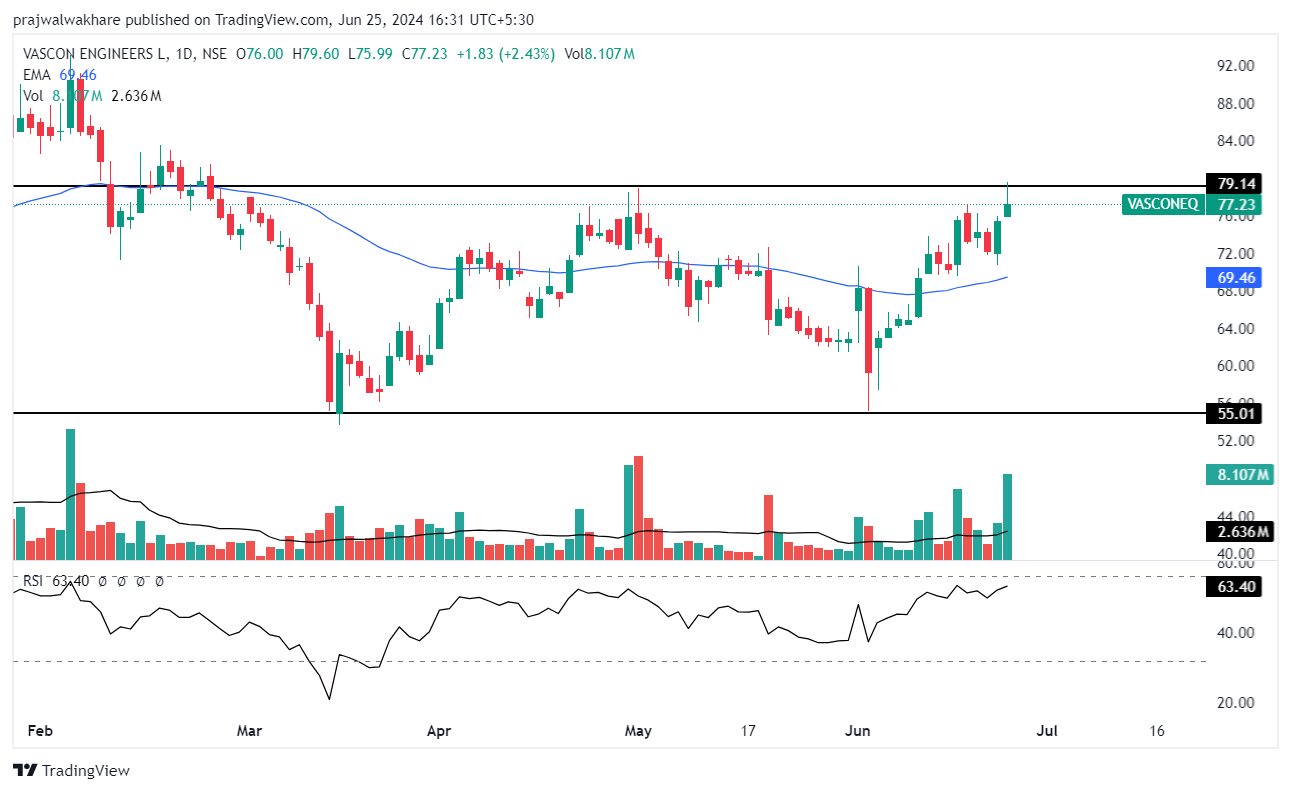Click the upper horizontal resistance line
Screen dimensions: 1291x792
pos(500,186)
